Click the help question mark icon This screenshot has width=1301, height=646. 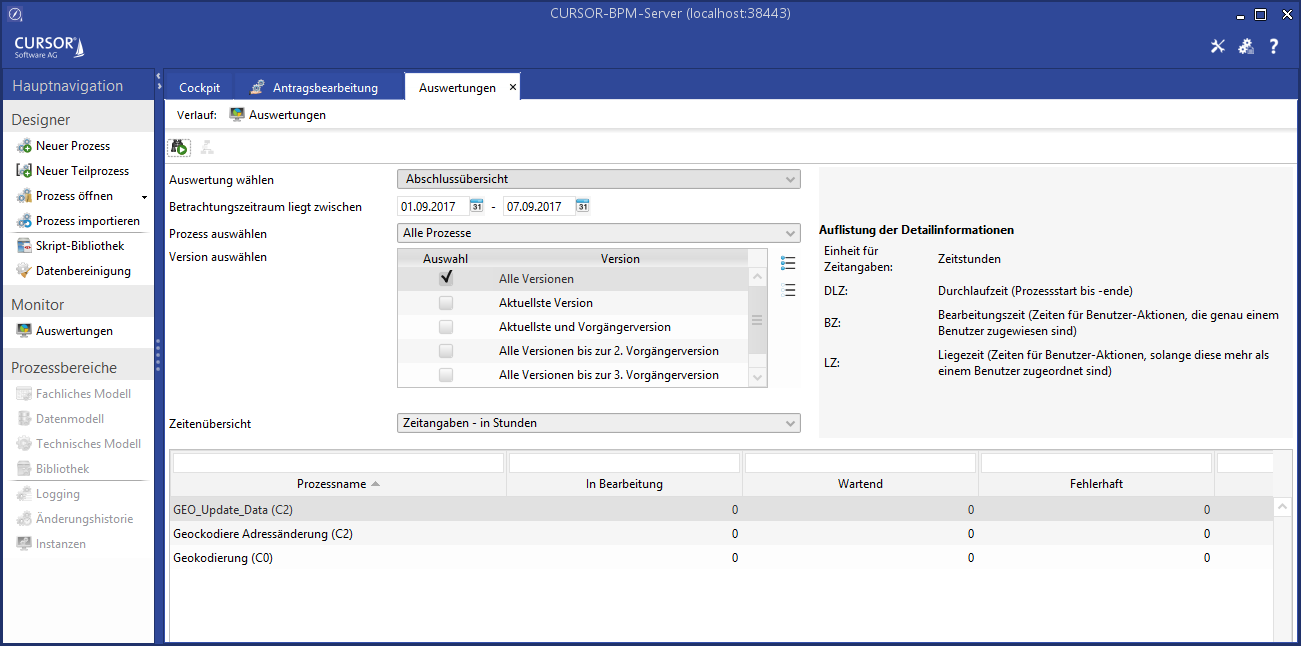1274,47
